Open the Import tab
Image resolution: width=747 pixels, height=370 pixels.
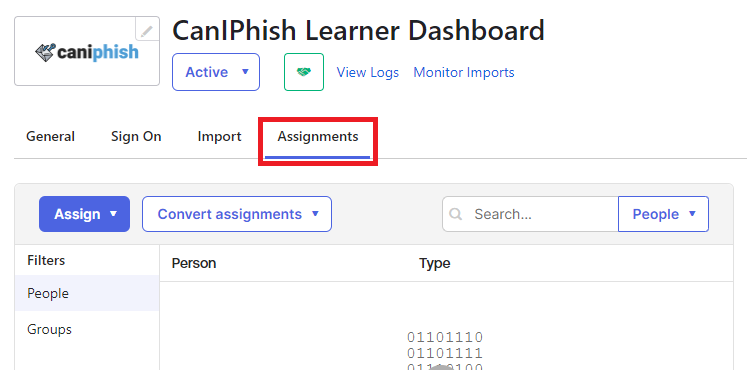coord(219,137)
